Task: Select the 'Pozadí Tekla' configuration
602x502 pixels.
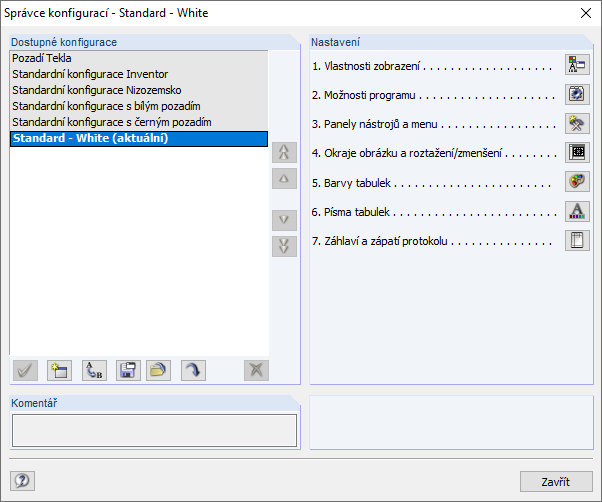Action: [139, 58]
